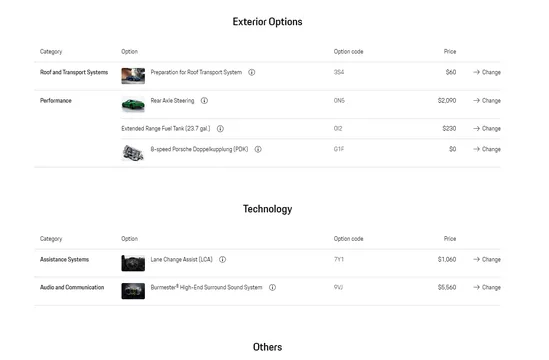549x360 pixels.
Task: Select the Lane Change Assist (LCA) option name
Action: [x=181, y=260]
